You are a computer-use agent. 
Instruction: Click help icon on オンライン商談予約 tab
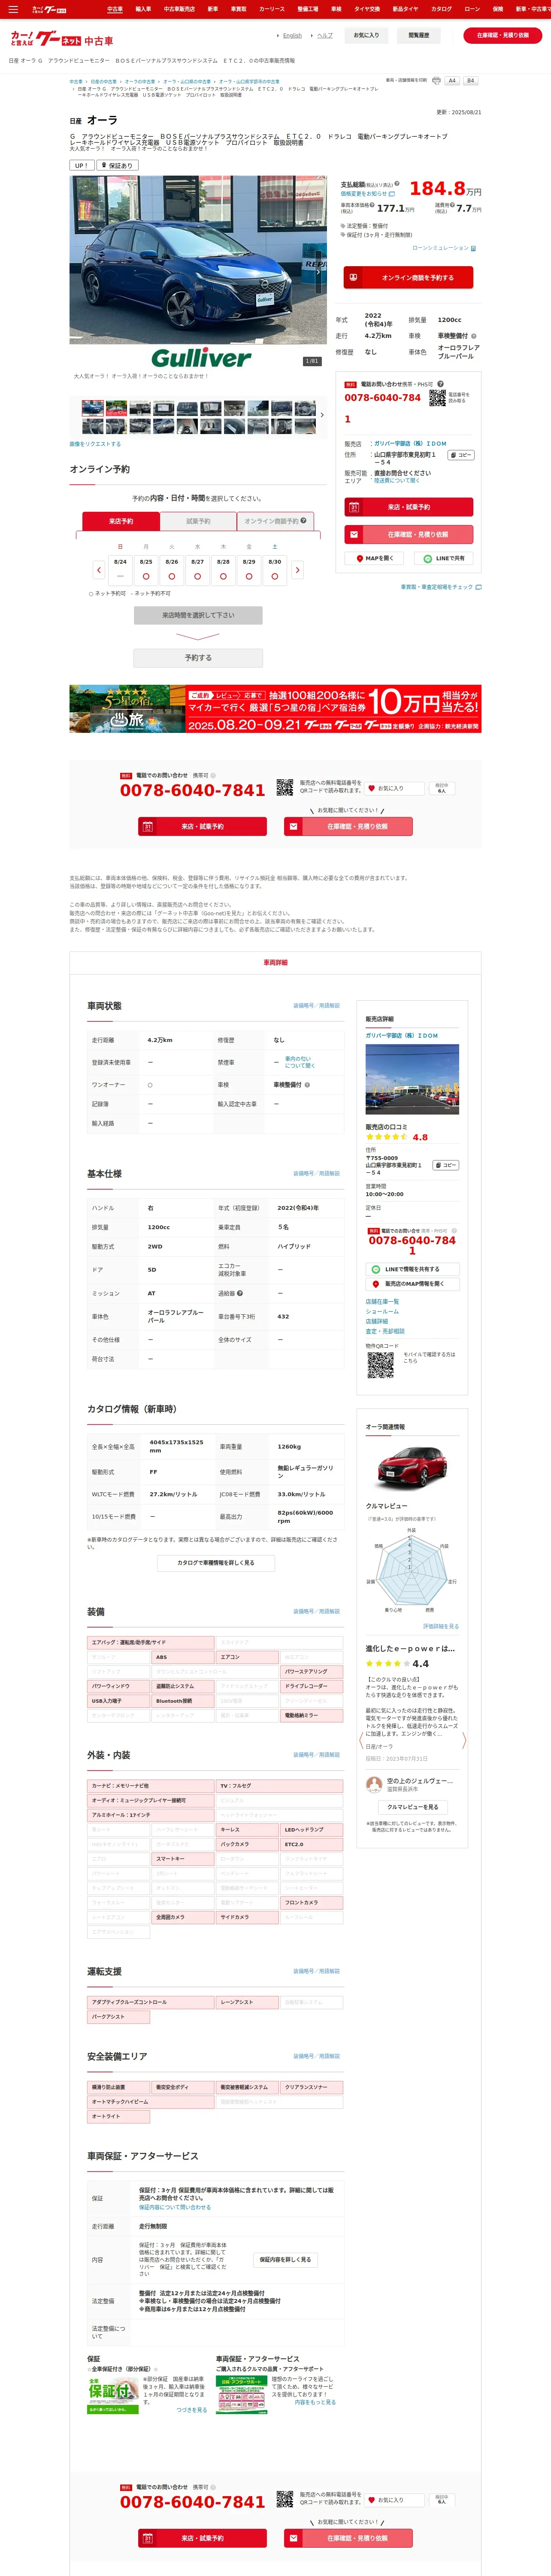(x=303, y=521)
